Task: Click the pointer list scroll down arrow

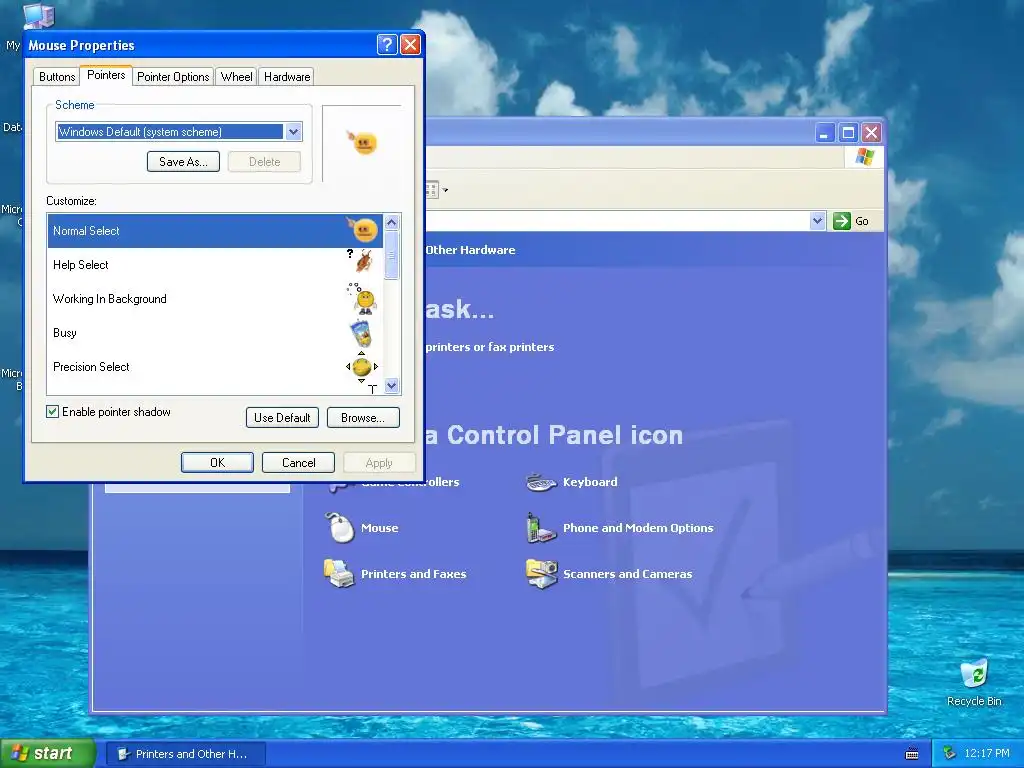Action: [392, 386]
